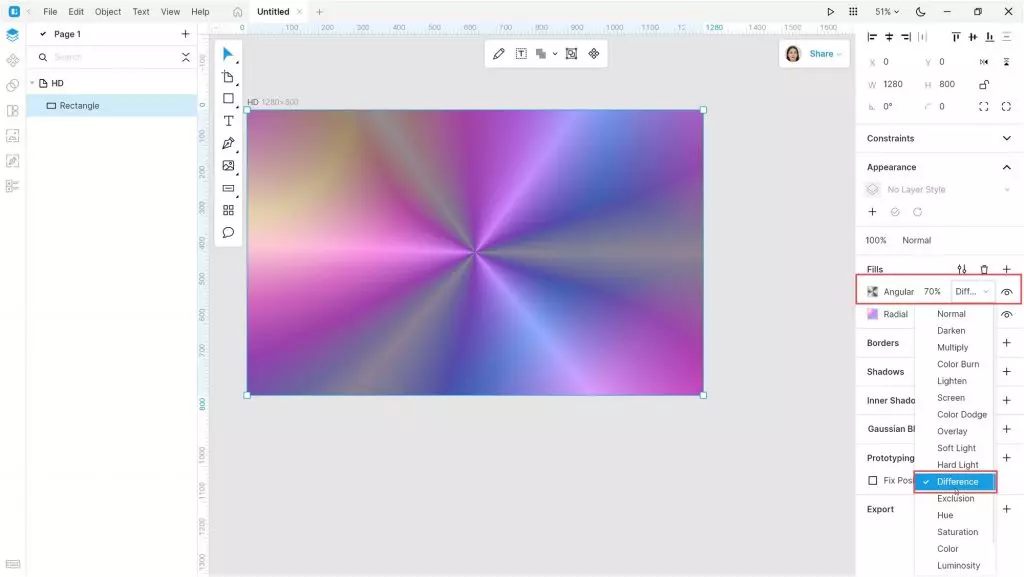
Task: Select the Artboard tool
Action: tap(228, 77)
